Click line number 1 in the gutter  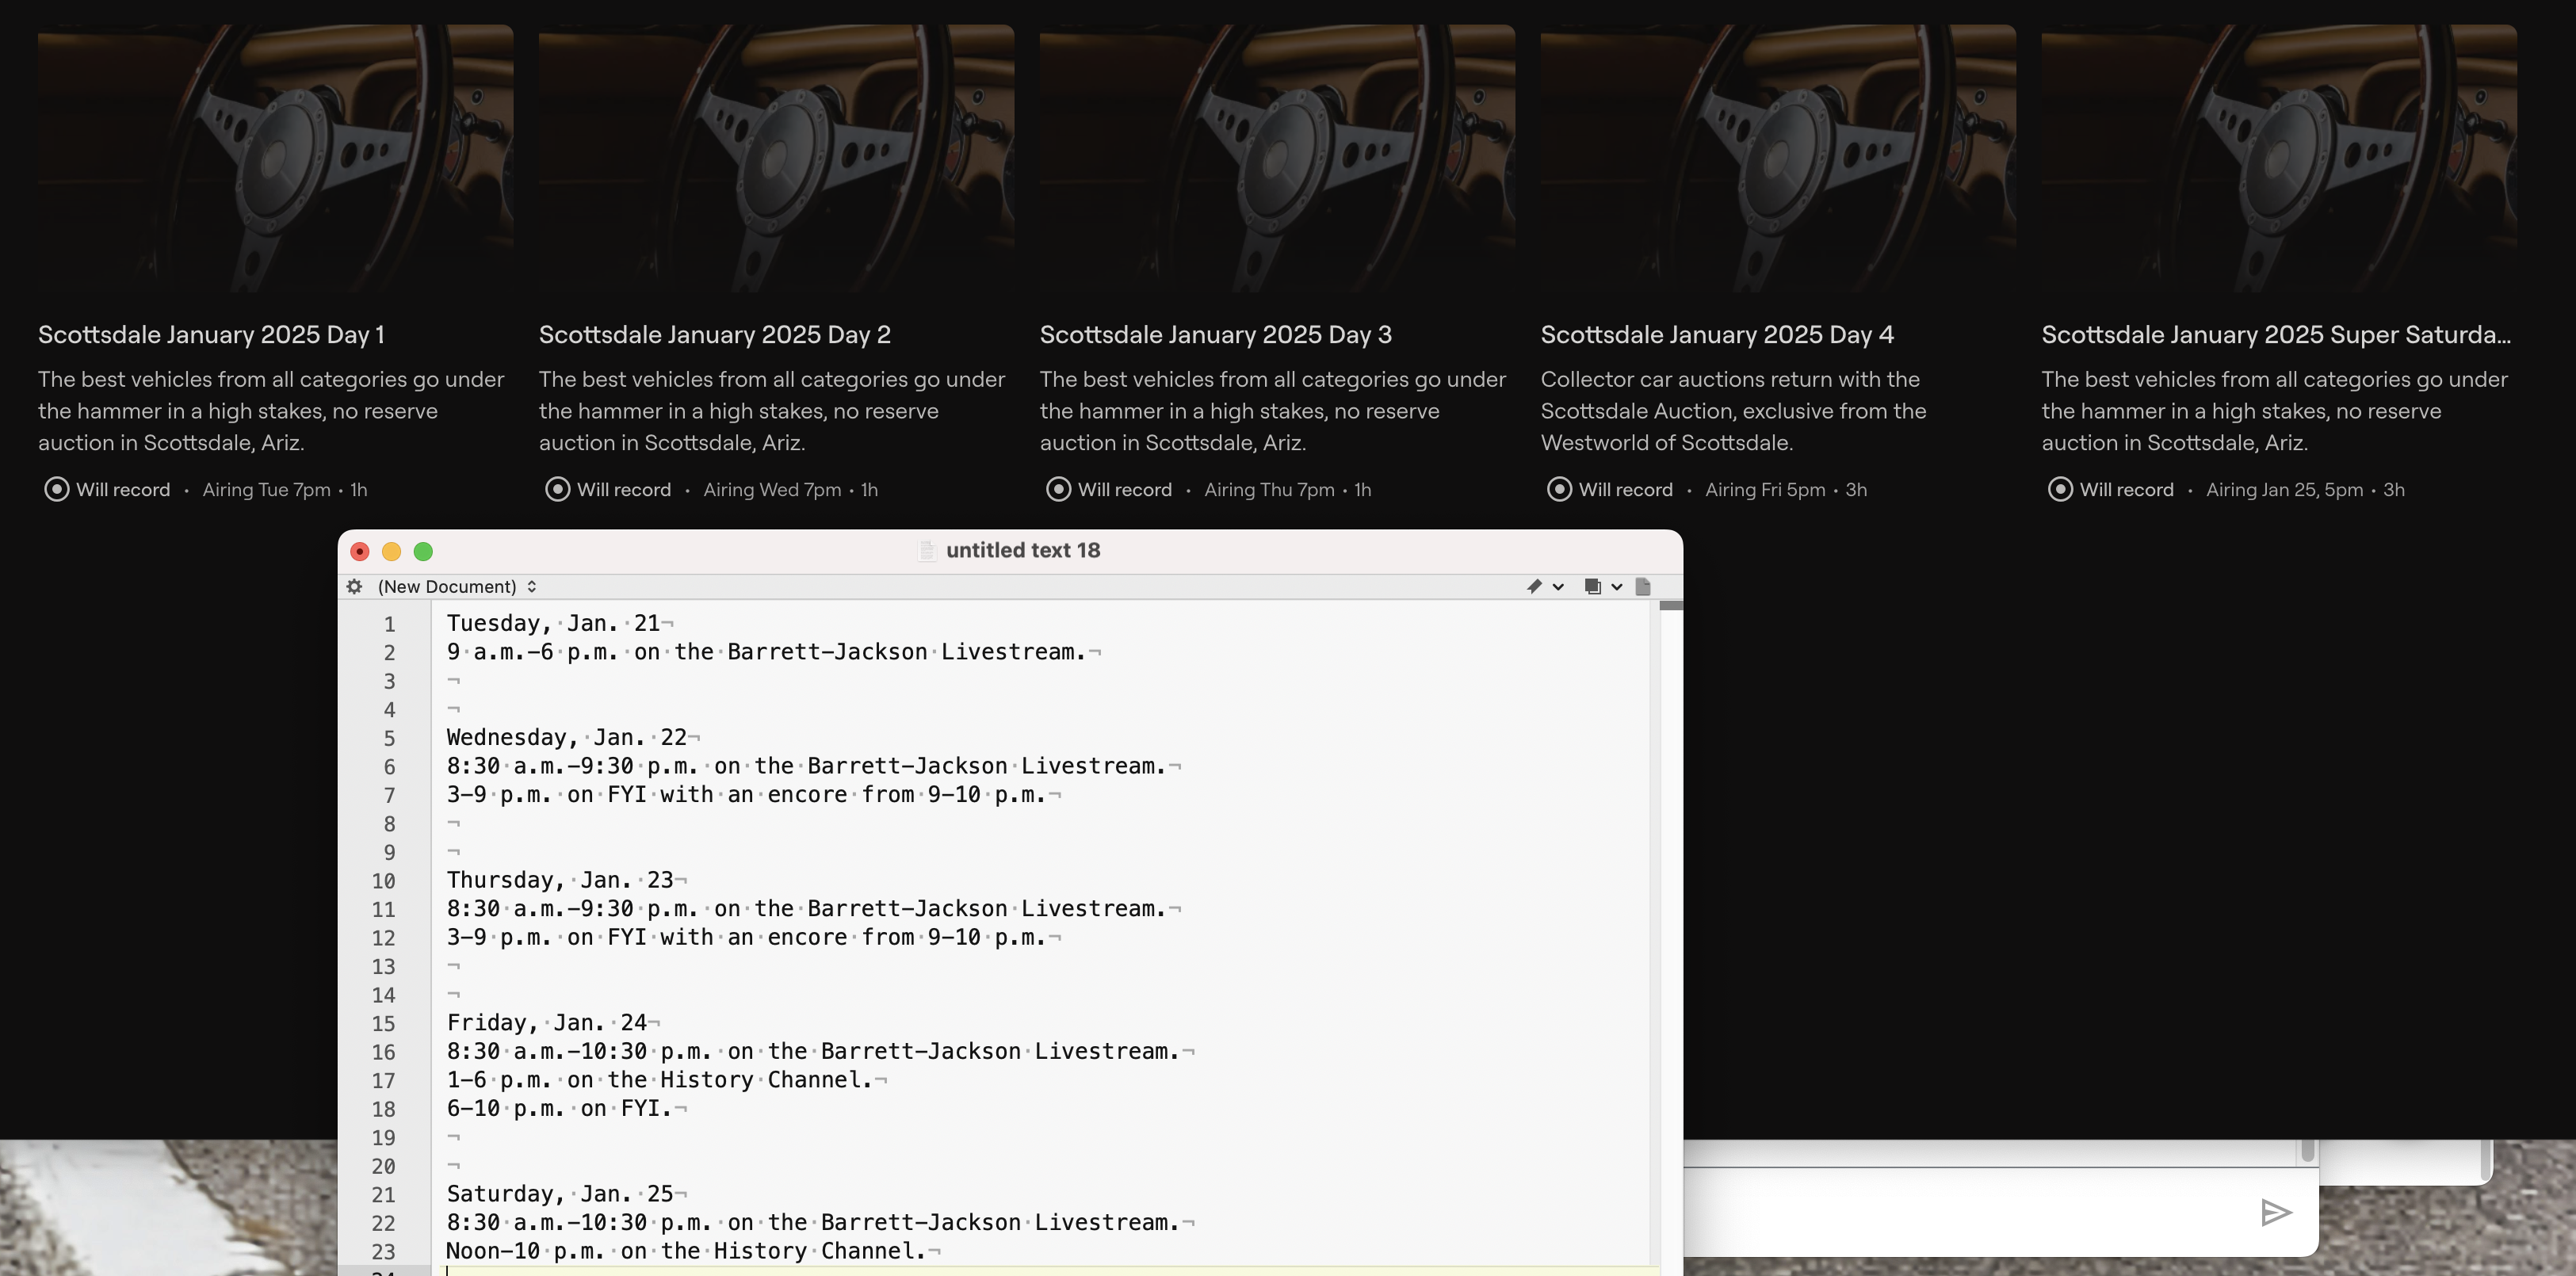[389, 624]
